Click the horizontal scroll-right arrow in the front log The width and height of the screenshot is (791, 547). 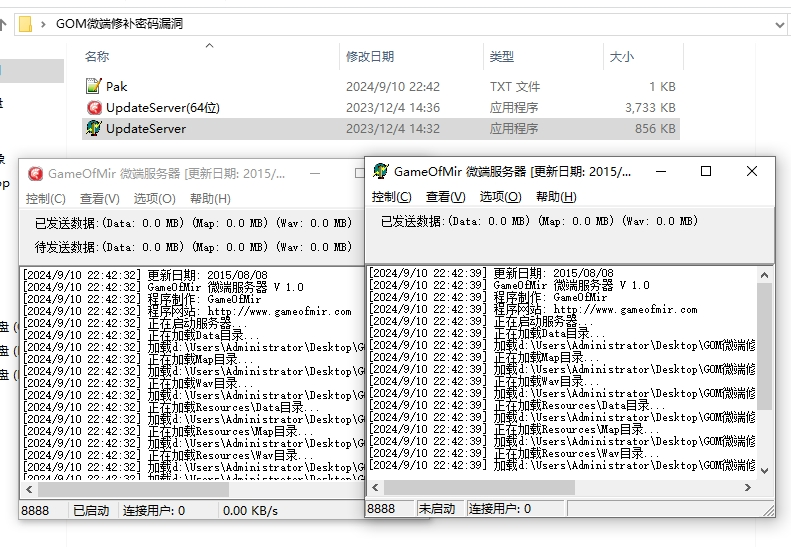pyautogui.click(x=748, y=487)
